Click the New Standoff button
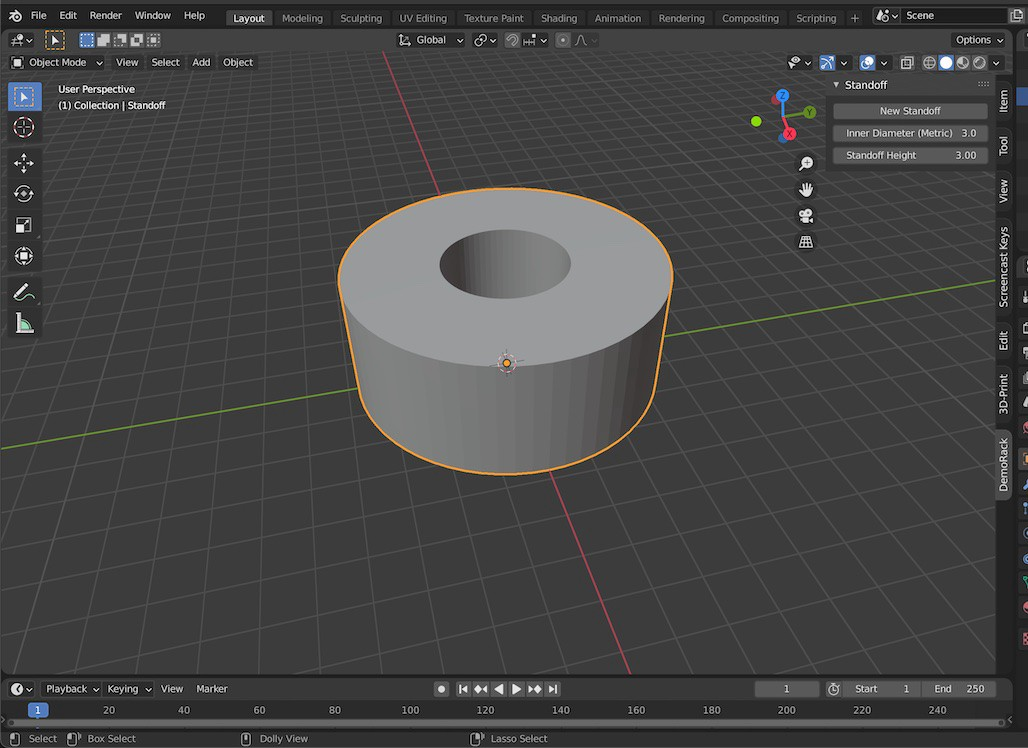 (910, 111)
